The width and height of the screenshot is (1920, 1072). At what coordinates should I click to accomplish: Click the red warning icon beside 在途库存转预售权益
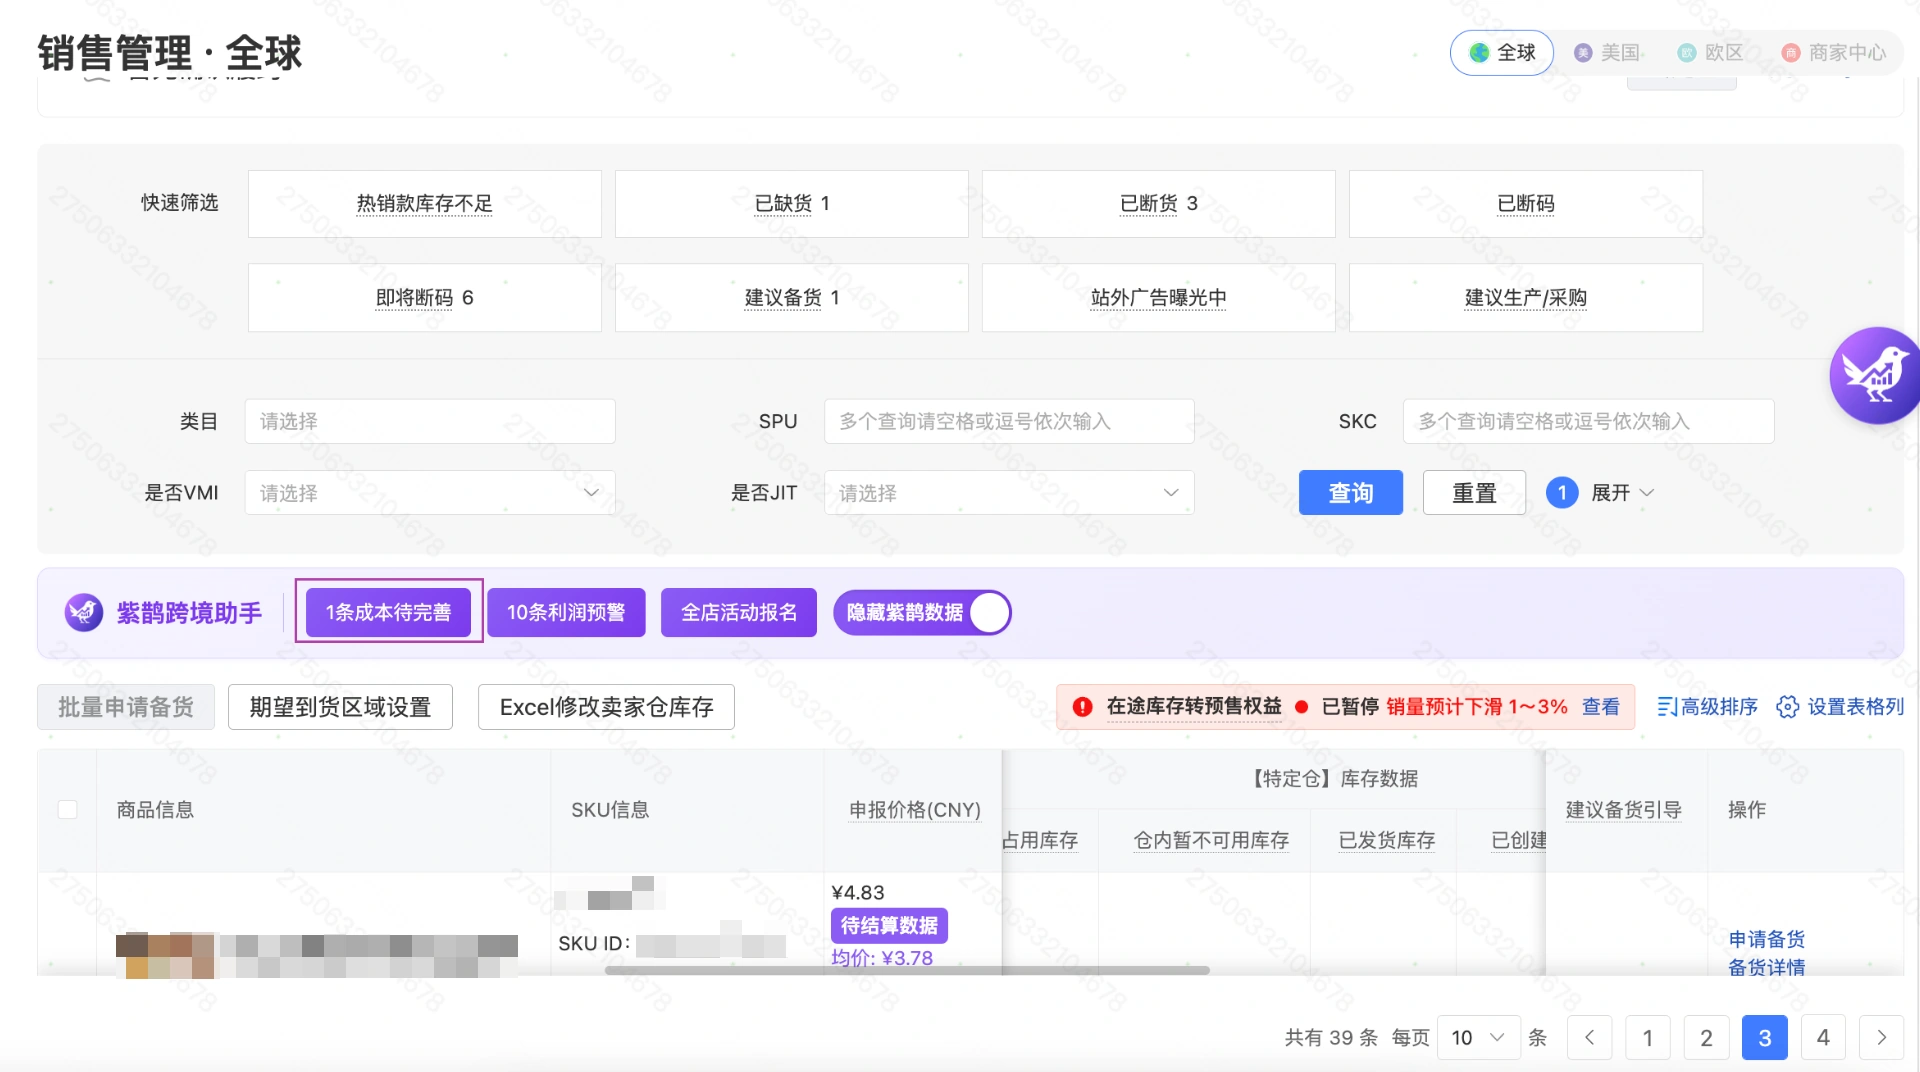(x=1082, y=707)
